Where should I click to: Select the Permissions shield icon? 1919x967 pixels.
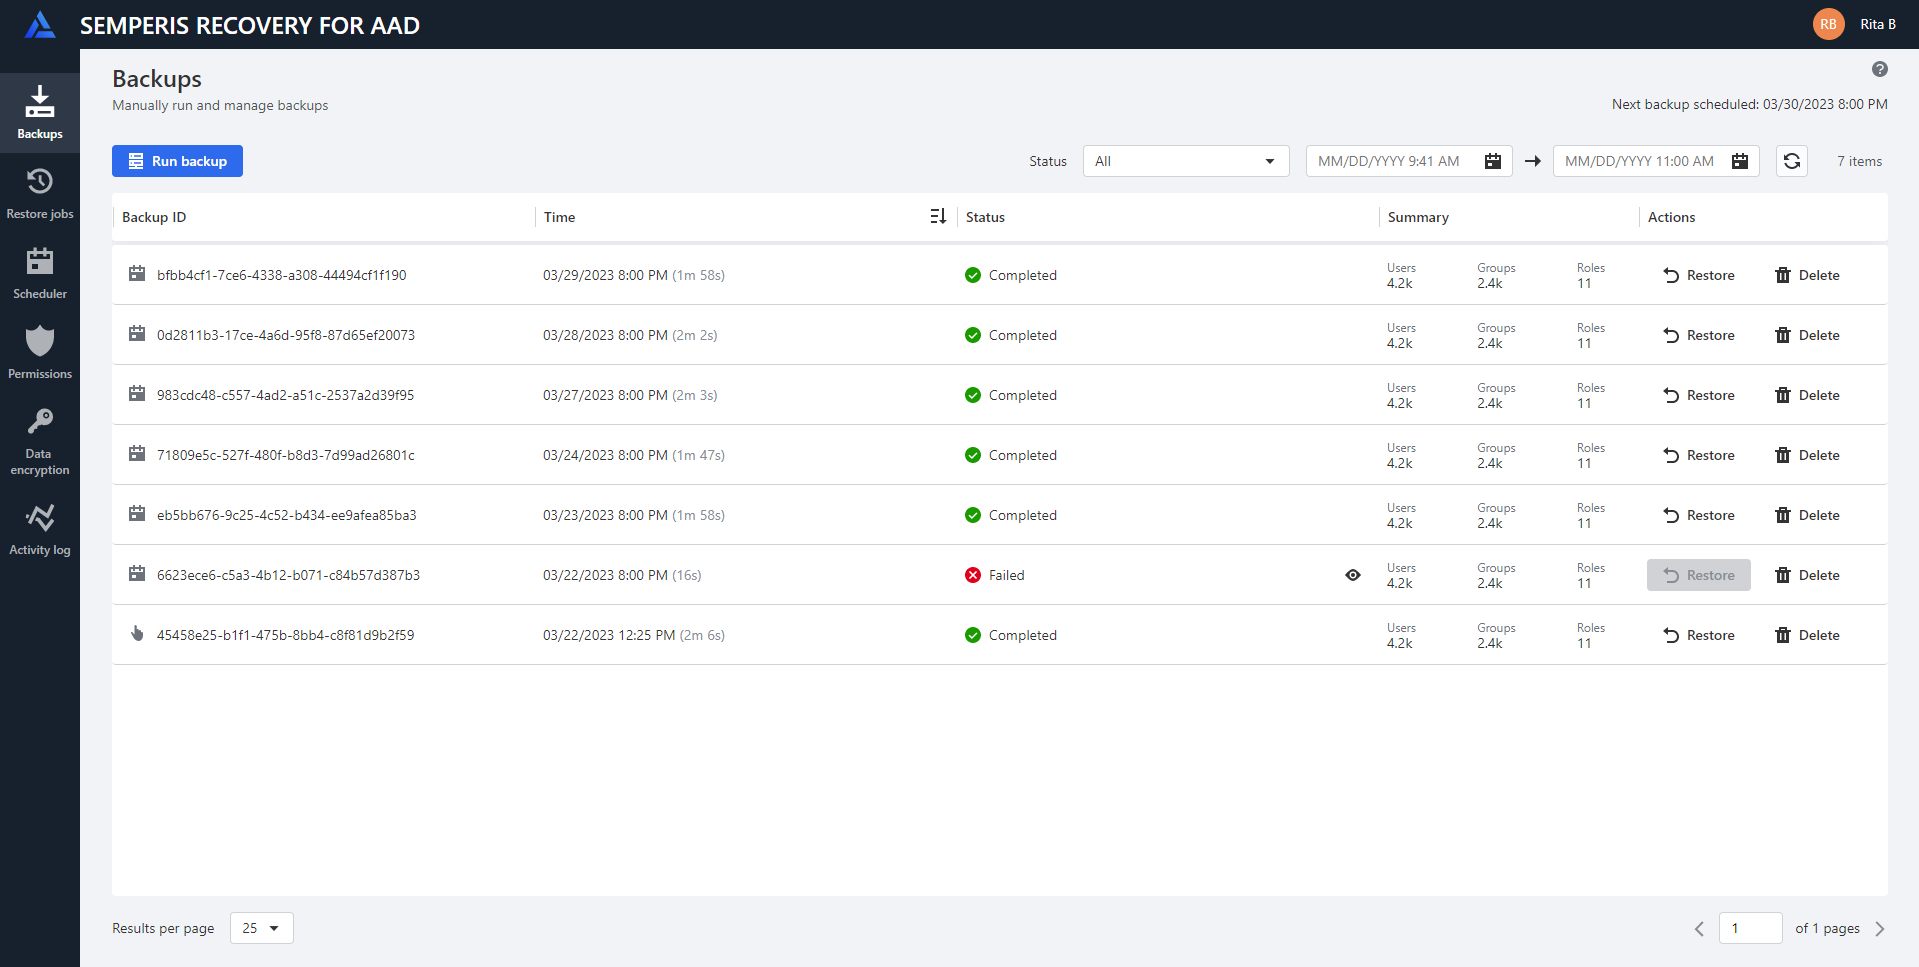[39, 350]
